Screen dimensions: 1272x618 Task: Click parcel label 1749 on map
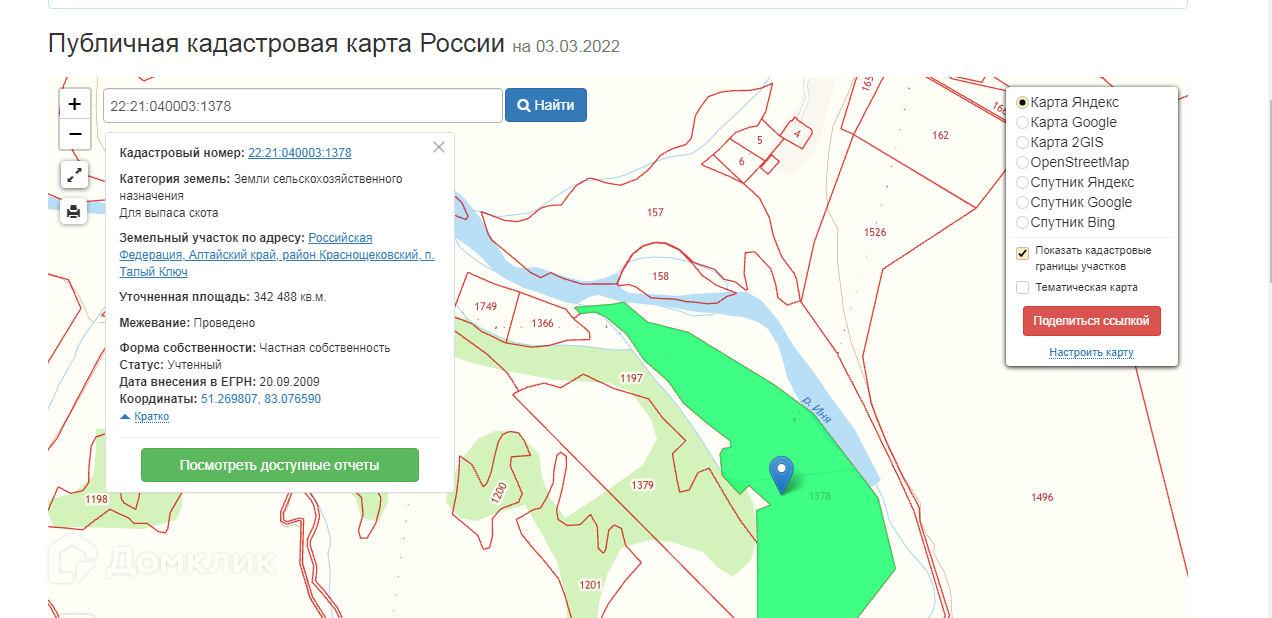[486, 306]
